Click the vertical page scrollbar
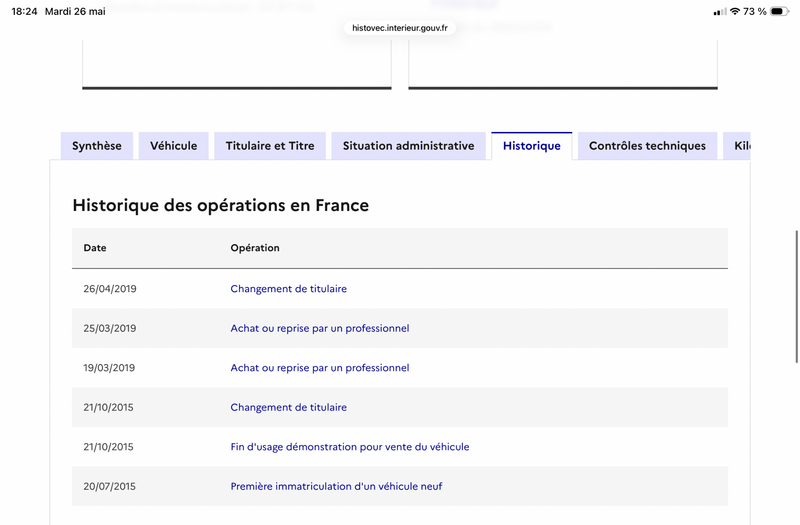This screenshot has width=800, height=525. tap(796, 297)
